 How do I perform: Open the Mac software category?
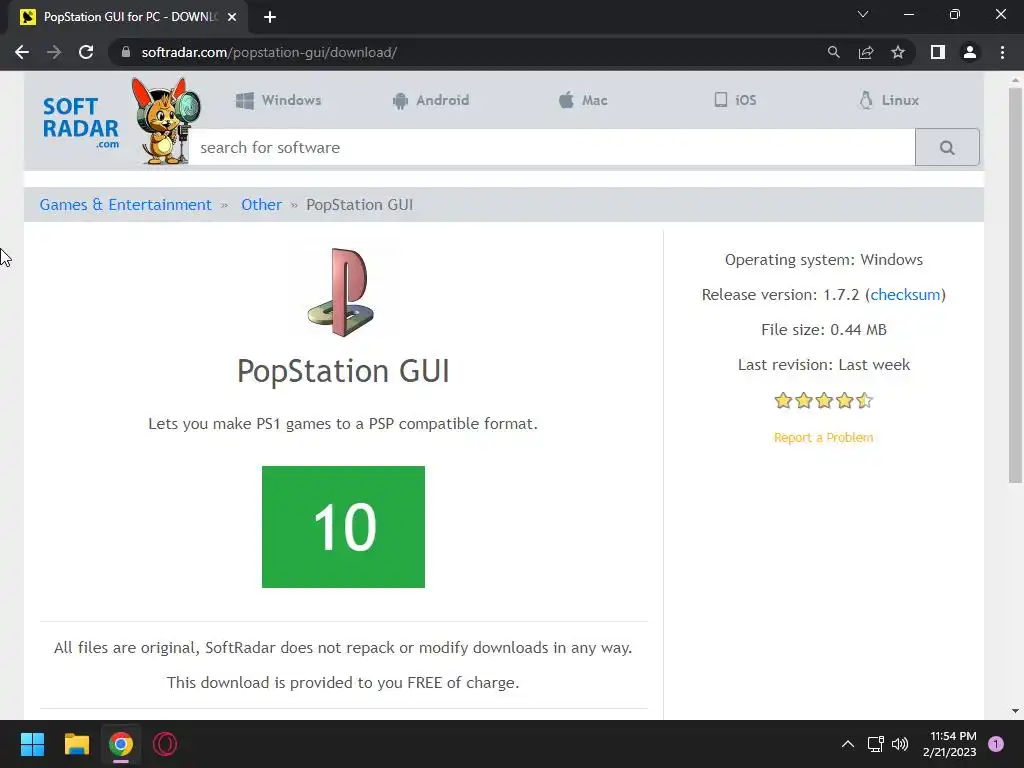583,100
